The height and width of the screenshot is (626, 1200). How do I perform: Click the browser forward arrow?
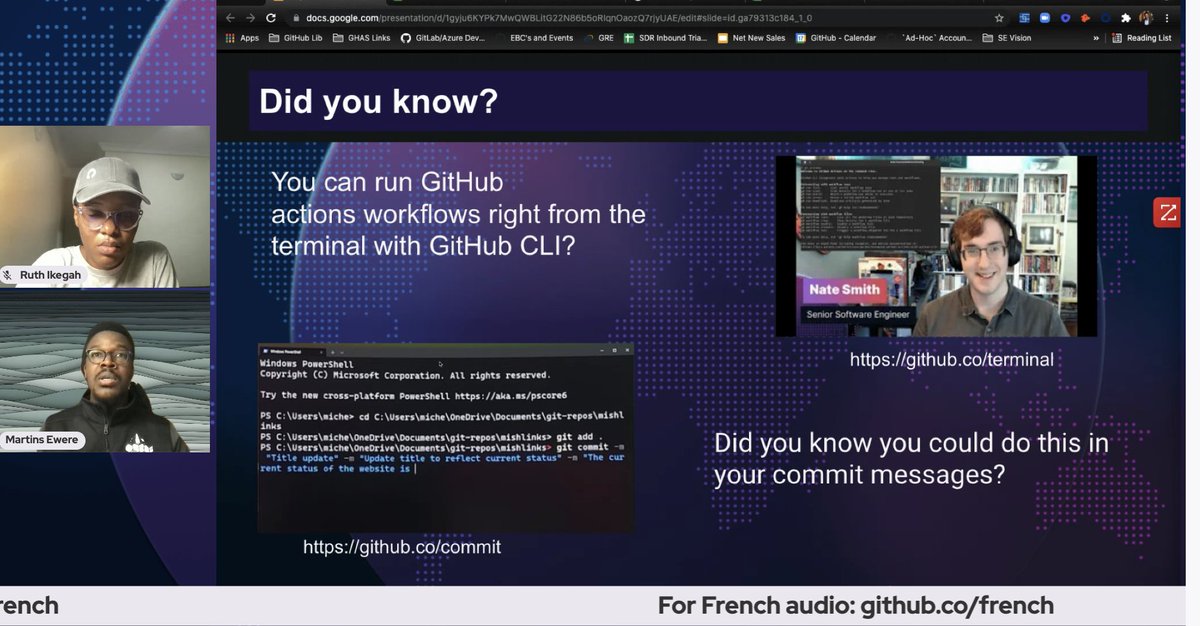pyautogui.click(x=250, y=18)
